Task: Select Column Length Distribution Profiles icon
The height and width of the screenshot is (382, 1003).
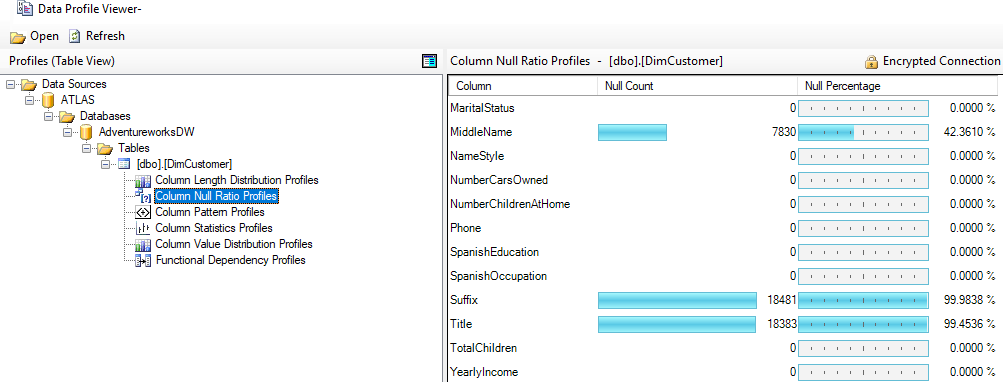Action: 143,181
